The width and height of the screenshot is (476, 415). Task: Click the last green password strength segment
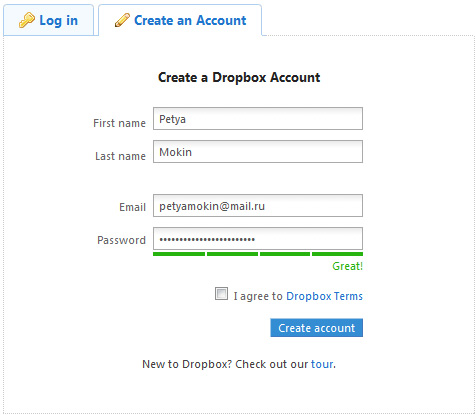pos(337,254)
